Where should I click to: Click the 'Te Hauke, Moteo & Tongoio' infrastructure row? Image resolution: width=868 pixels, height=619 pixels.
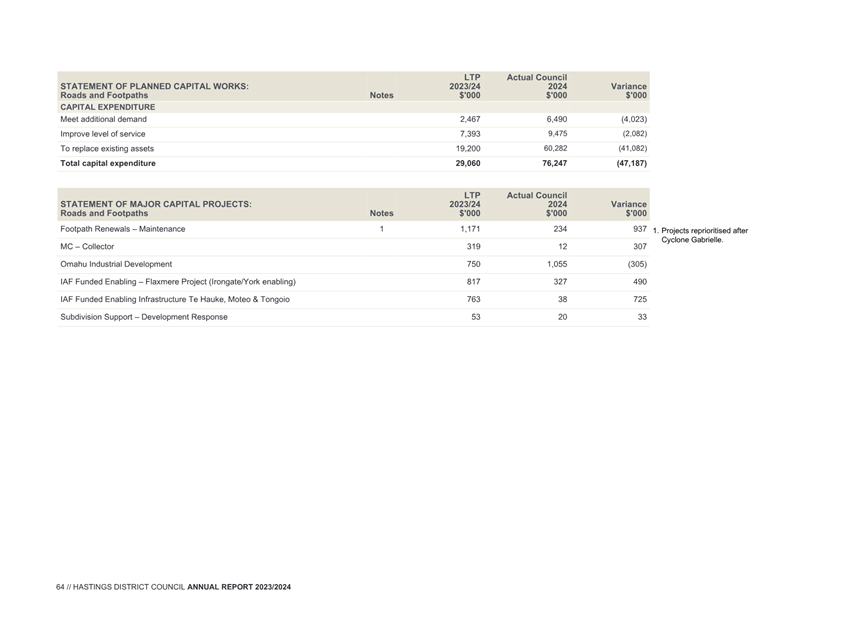(x=353, y=300)
